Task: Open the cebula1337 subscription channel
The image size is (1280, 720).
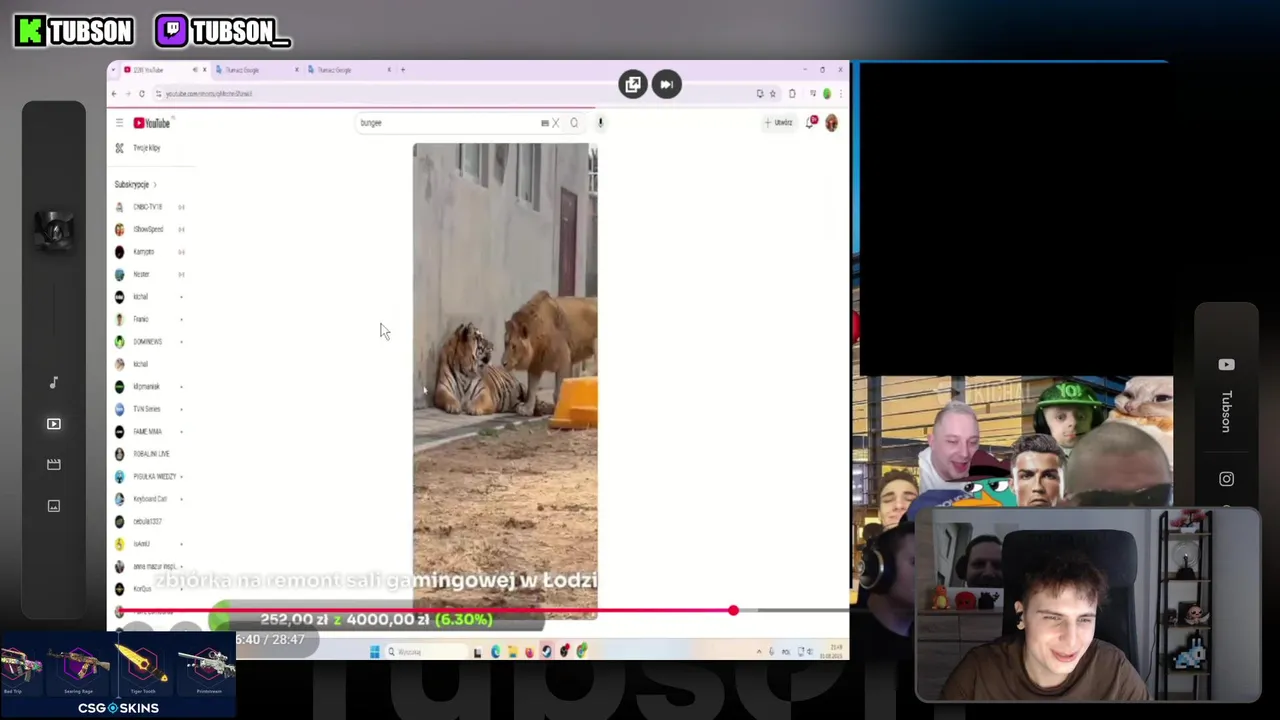Action: pyautogui.click(x=140, y=521)
